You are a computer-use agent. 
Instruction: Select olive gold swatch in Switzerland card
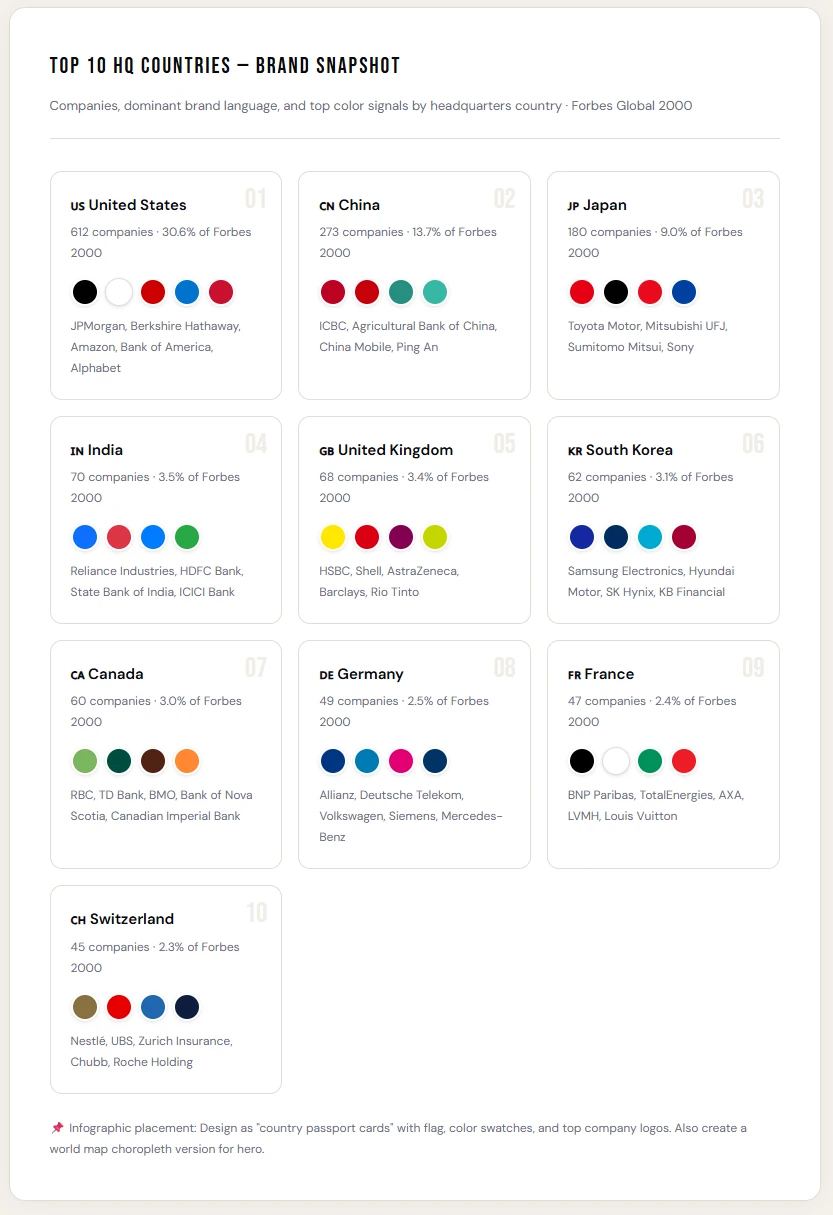(85, 1007)
